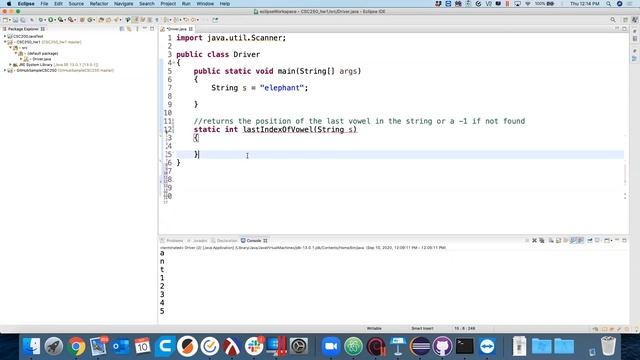This screenshot has height=360, width=640.
Task: Expand CSC200Javafest project node
Action: 5,36
